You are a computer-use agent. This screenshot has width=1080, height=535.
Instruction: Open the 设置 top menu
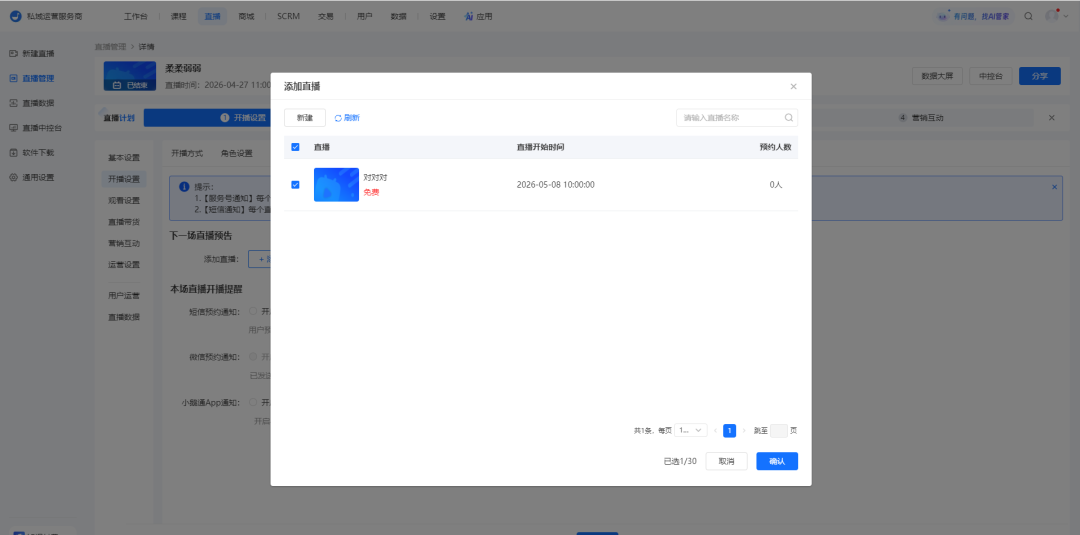click(437, 17)
